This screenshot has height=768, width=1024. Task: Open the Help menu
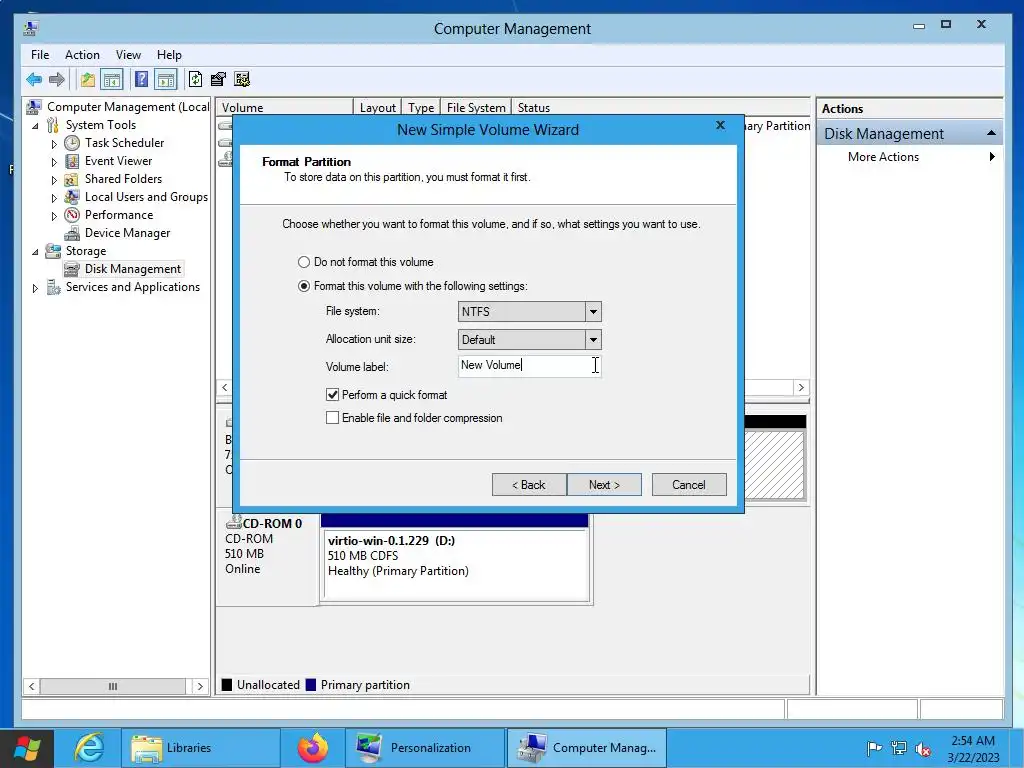point(169,55)
